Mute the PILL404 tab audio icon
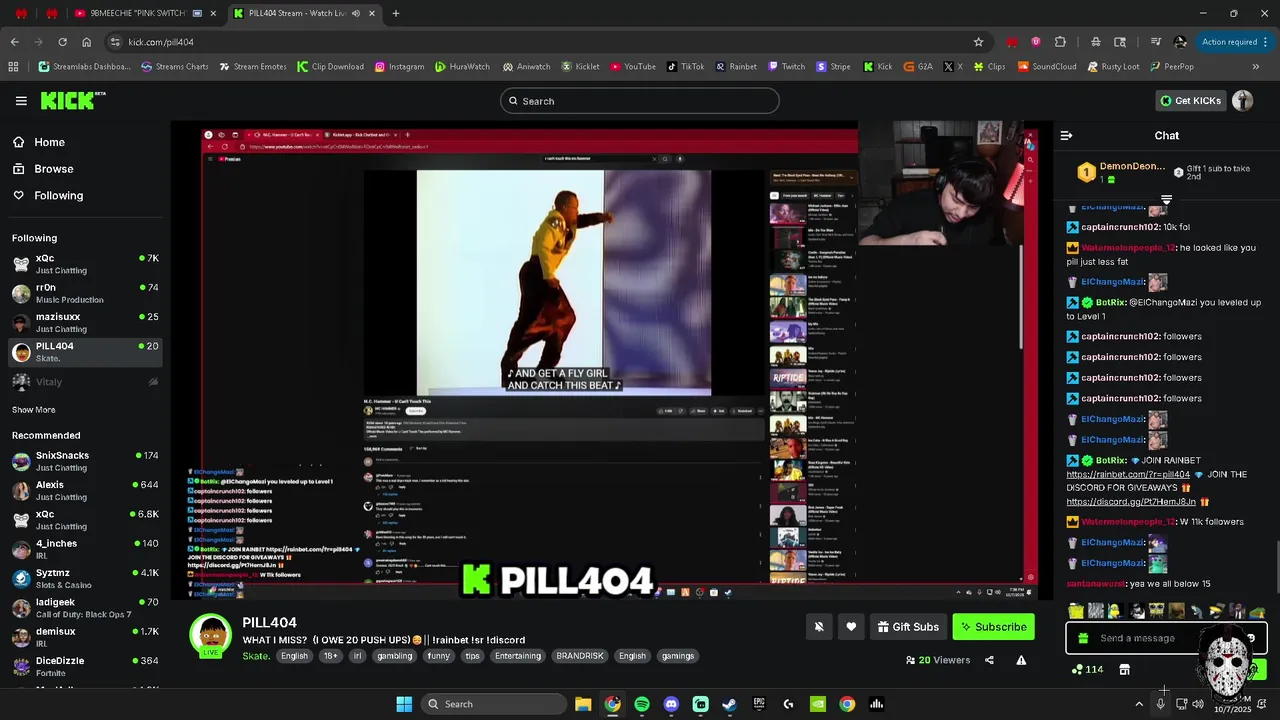 click(x=355, y=13)
